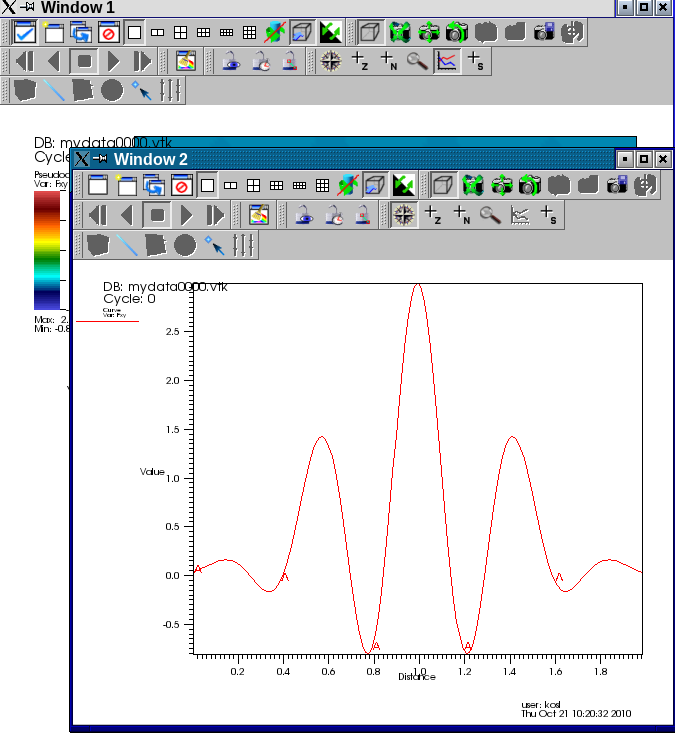
Task: Choose the 3x3 grid layout in Window 1
Action: pos(249,32)
